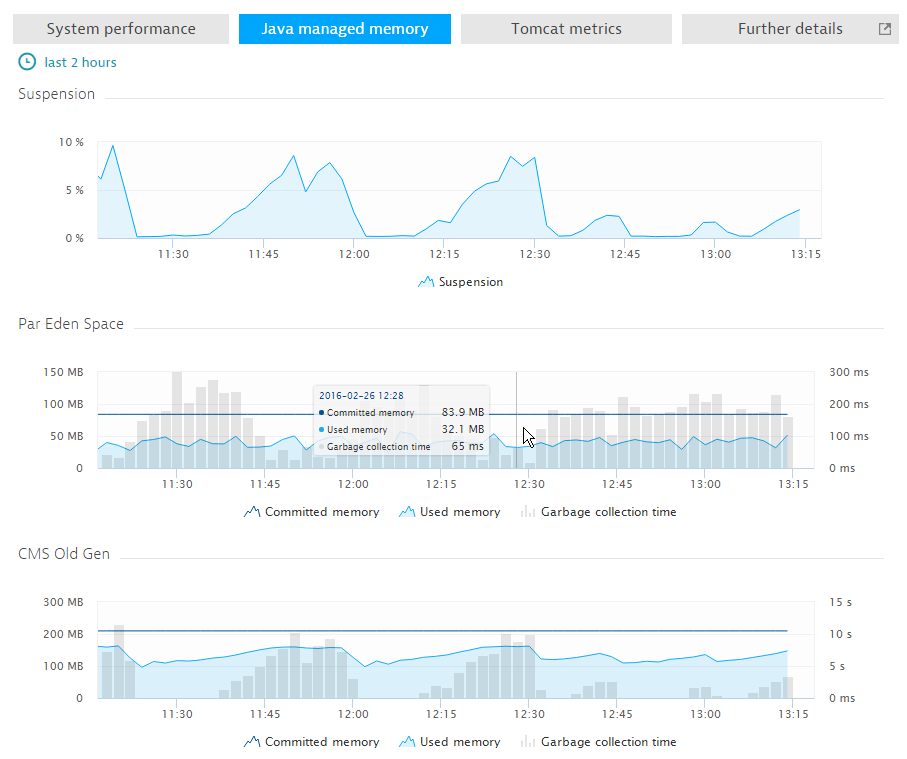Click the "15 s" axis label in CMS Old Gen

click(x=840, y=602)
